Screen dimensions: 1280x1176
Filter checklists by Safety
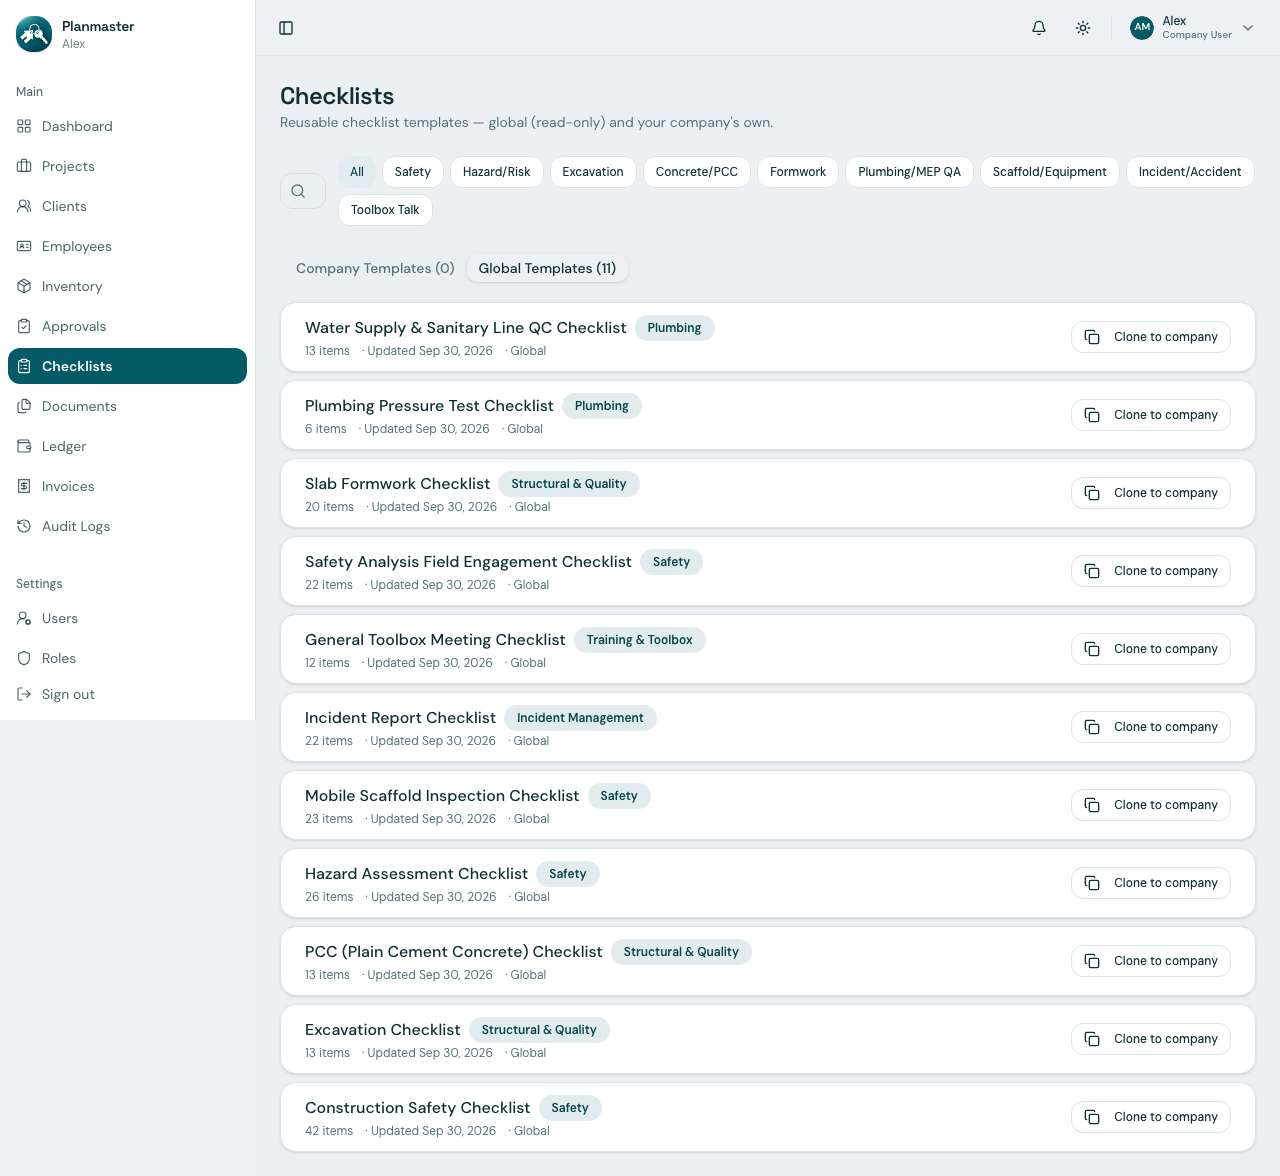[x=413, y=172]
